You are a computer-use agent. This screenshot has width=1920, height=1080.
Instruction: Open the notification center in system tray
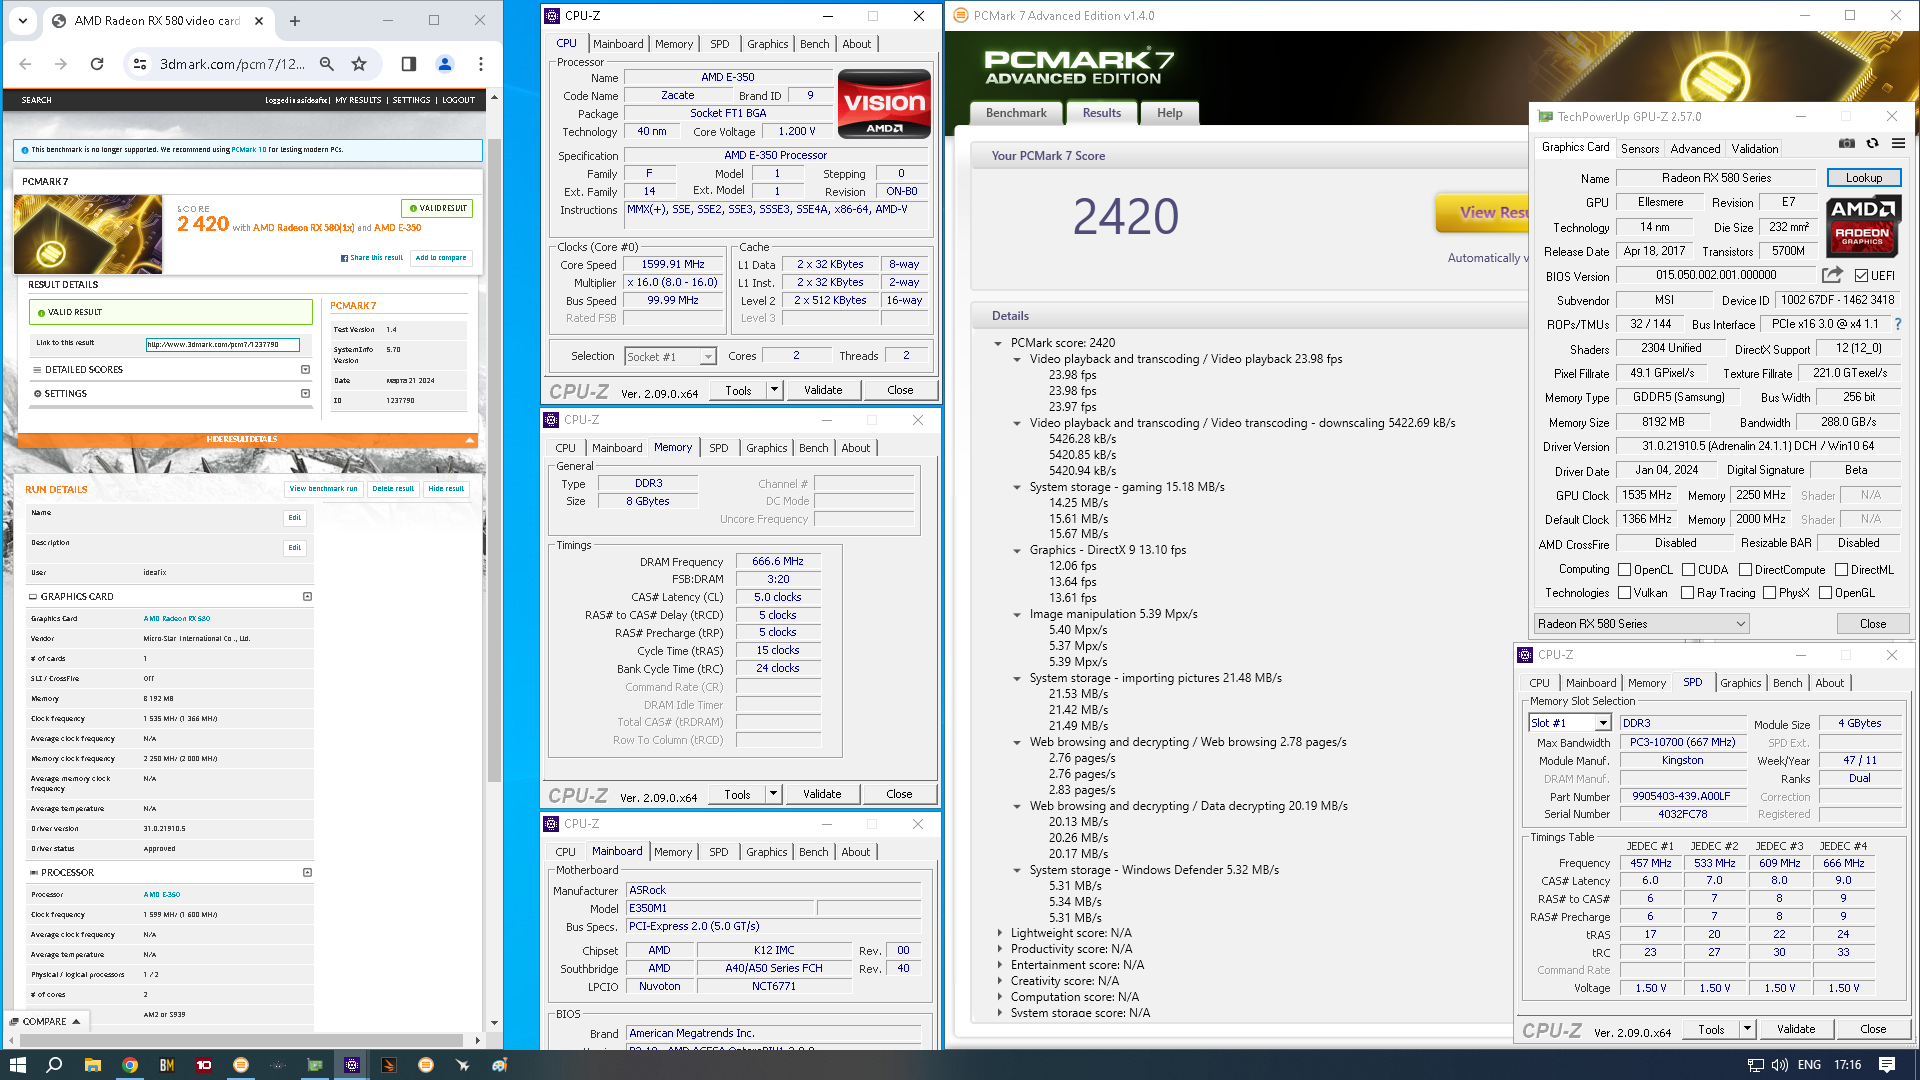(x=1887, y=1065)
